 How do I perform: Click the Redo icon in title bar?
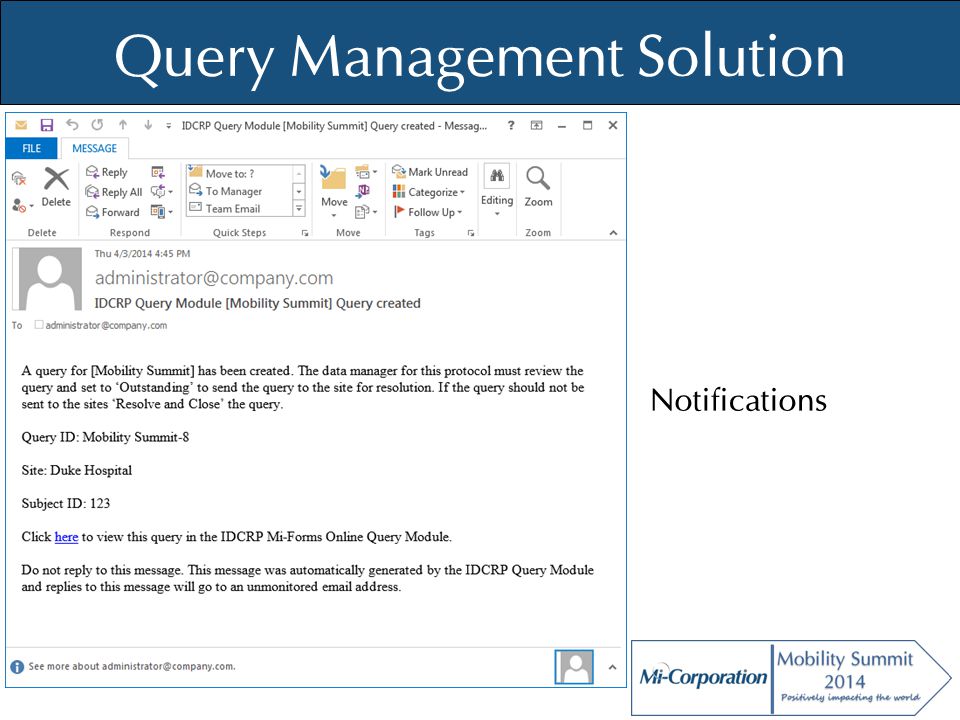point(97,125)
